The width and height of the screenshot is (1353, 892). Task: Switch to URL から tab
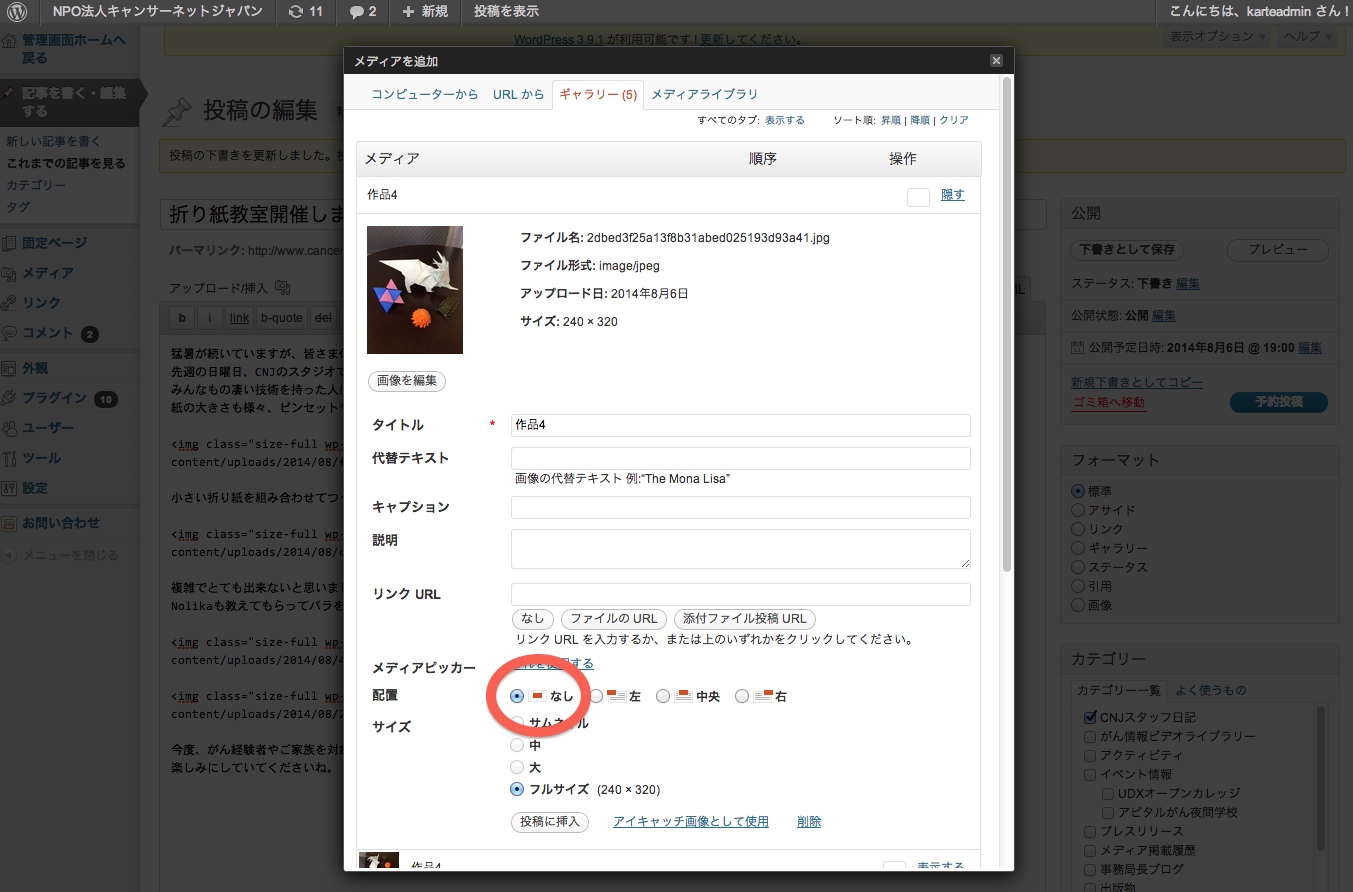tap(519, 95)
